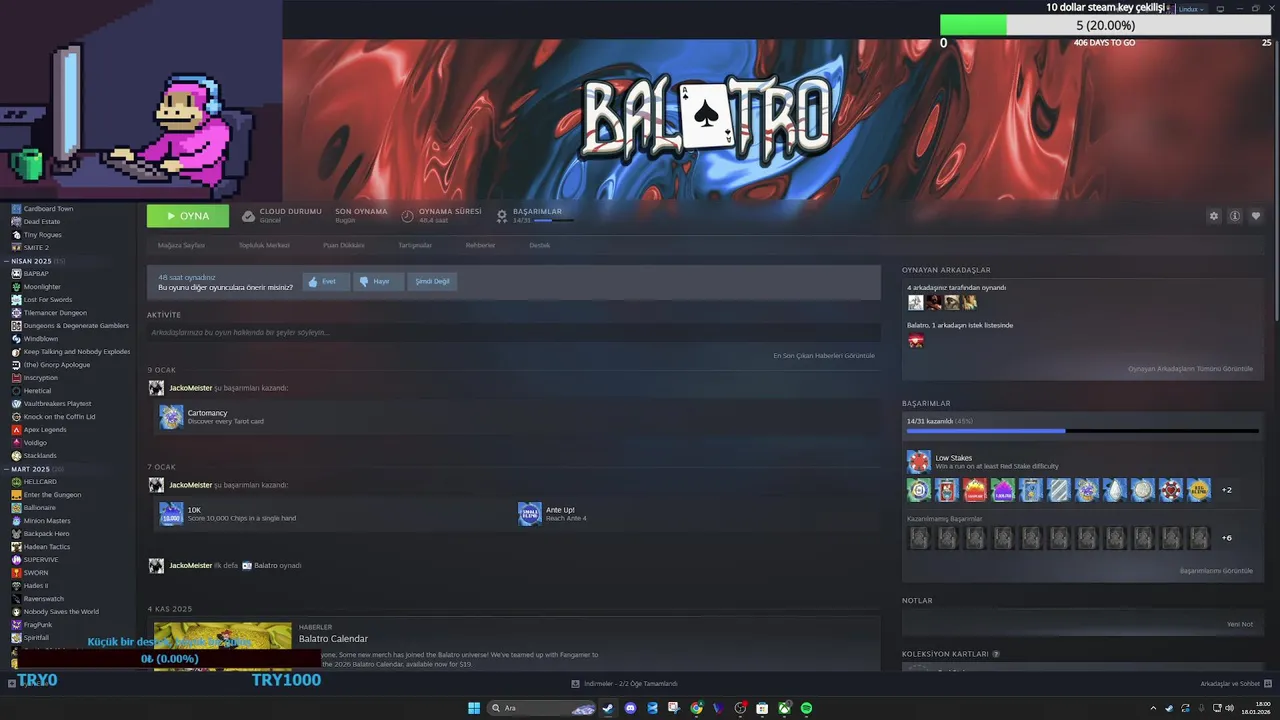
Task: Open the first friend avatar under Oynayan Arkadaşlar
Action: click(915, 302)
